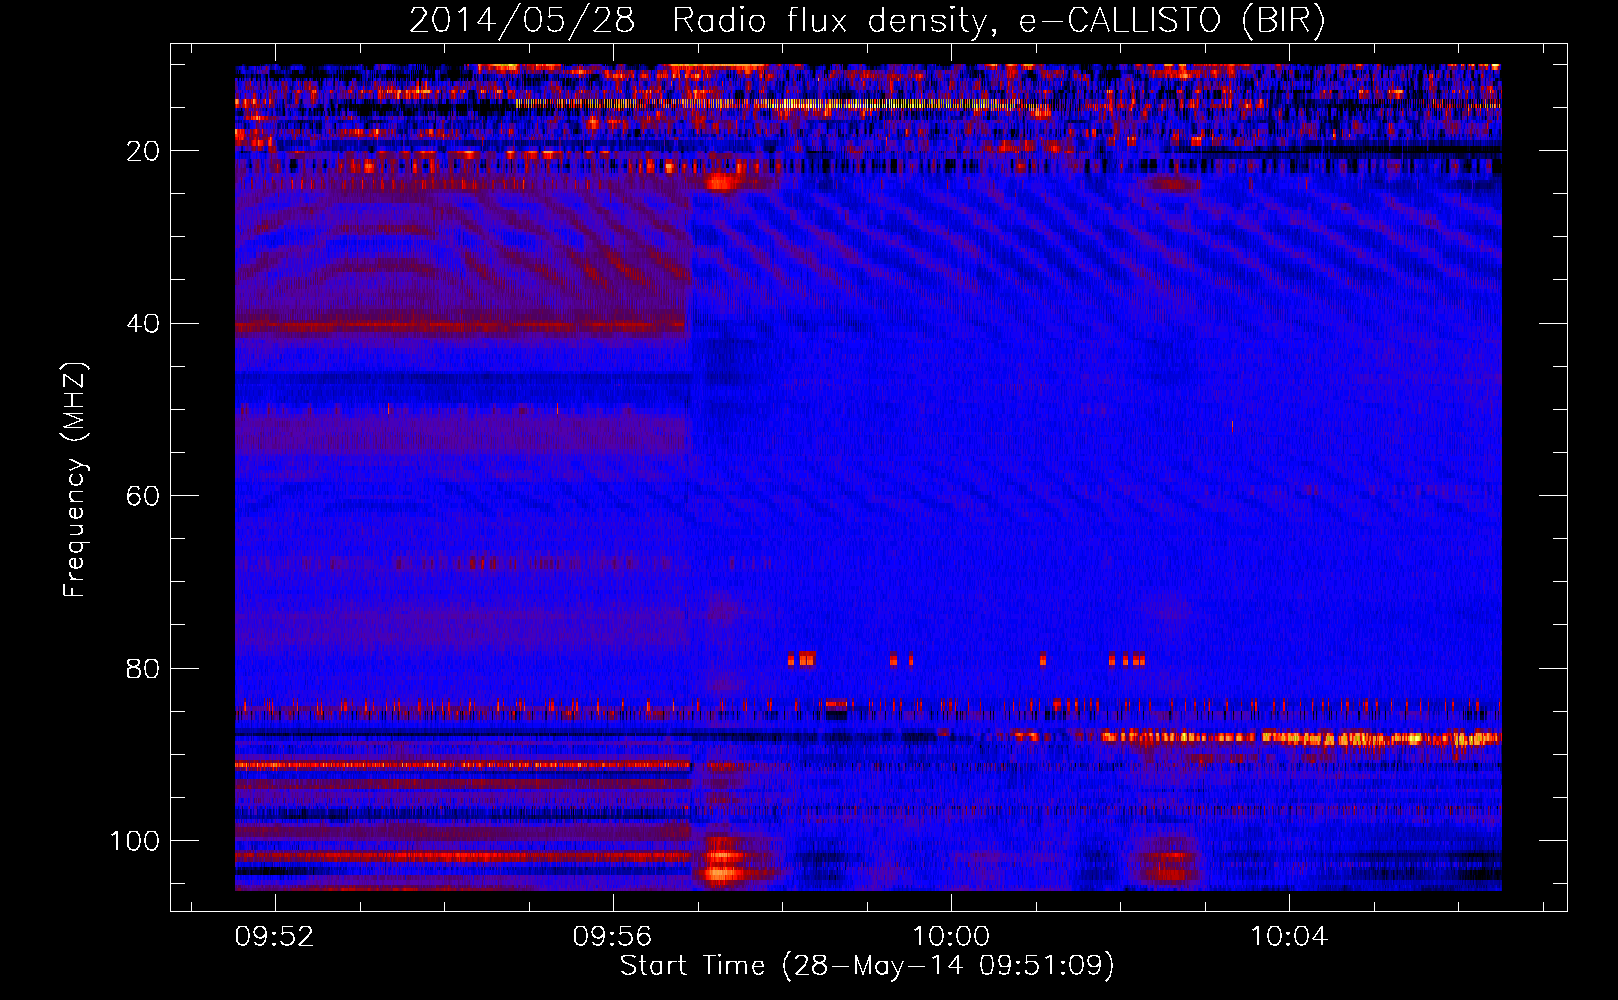Select the 'Frequency (MHZ)' axis label

click(75, 479)
